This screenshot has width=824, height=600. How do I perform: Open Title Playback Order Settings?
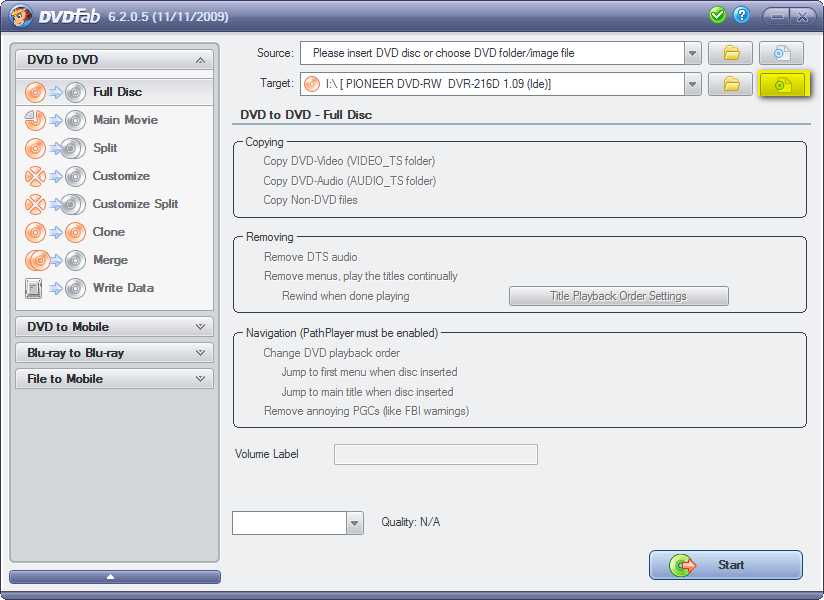619,296
